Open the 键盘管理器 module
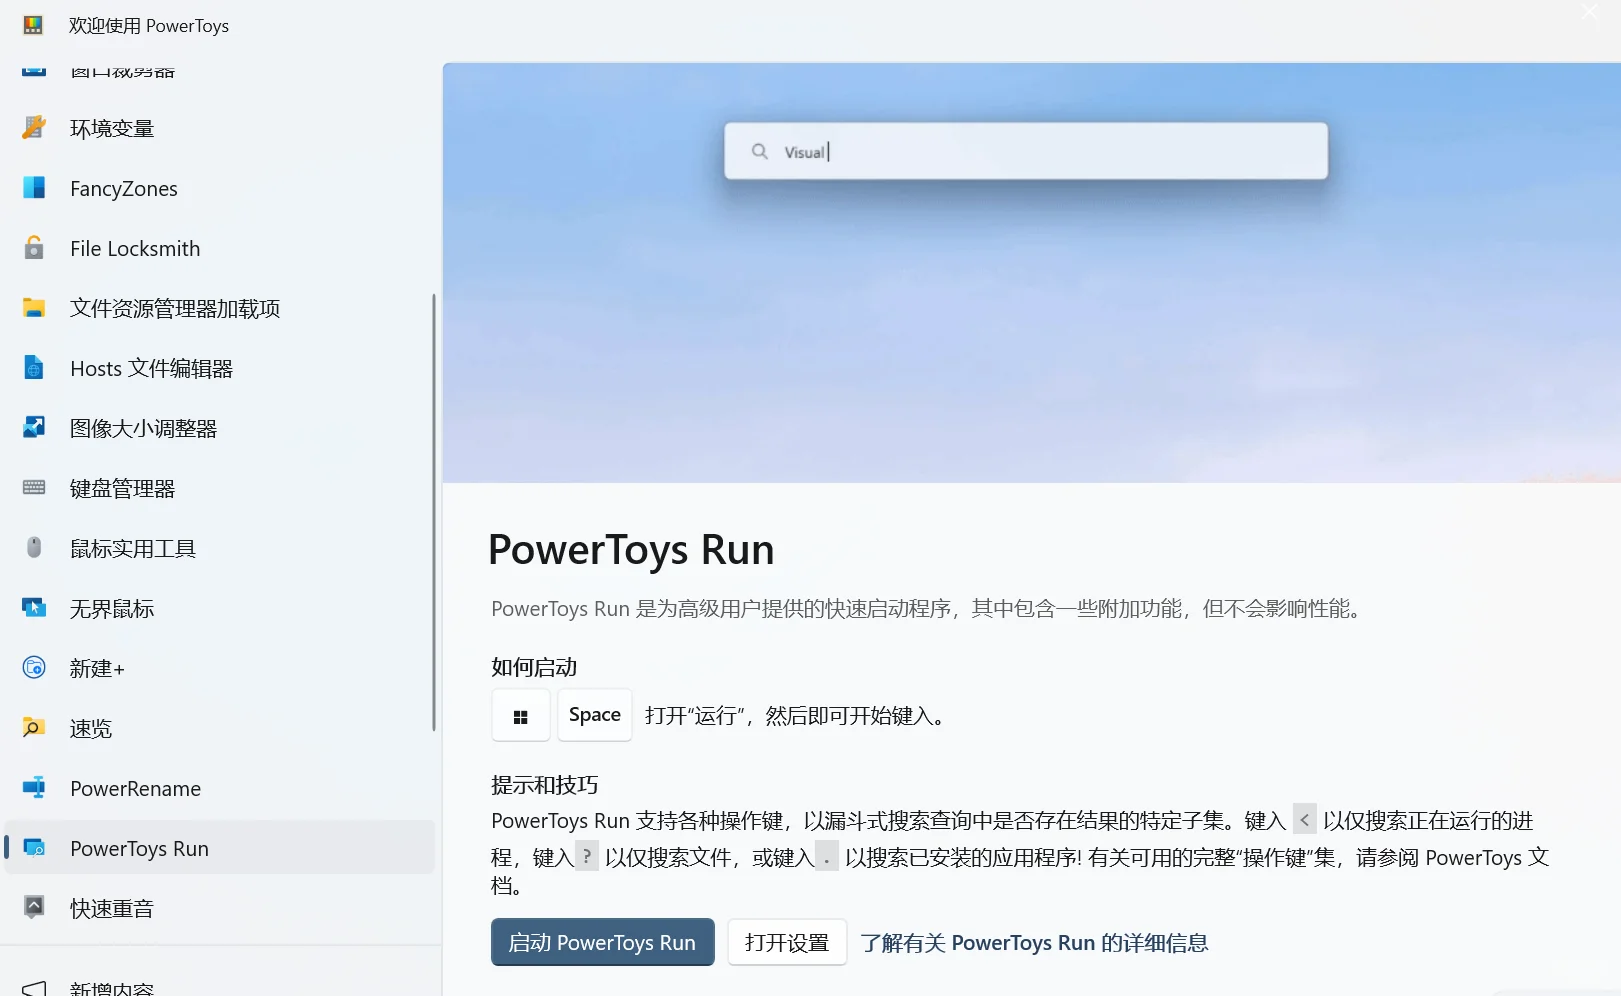 tap(122, 488)
